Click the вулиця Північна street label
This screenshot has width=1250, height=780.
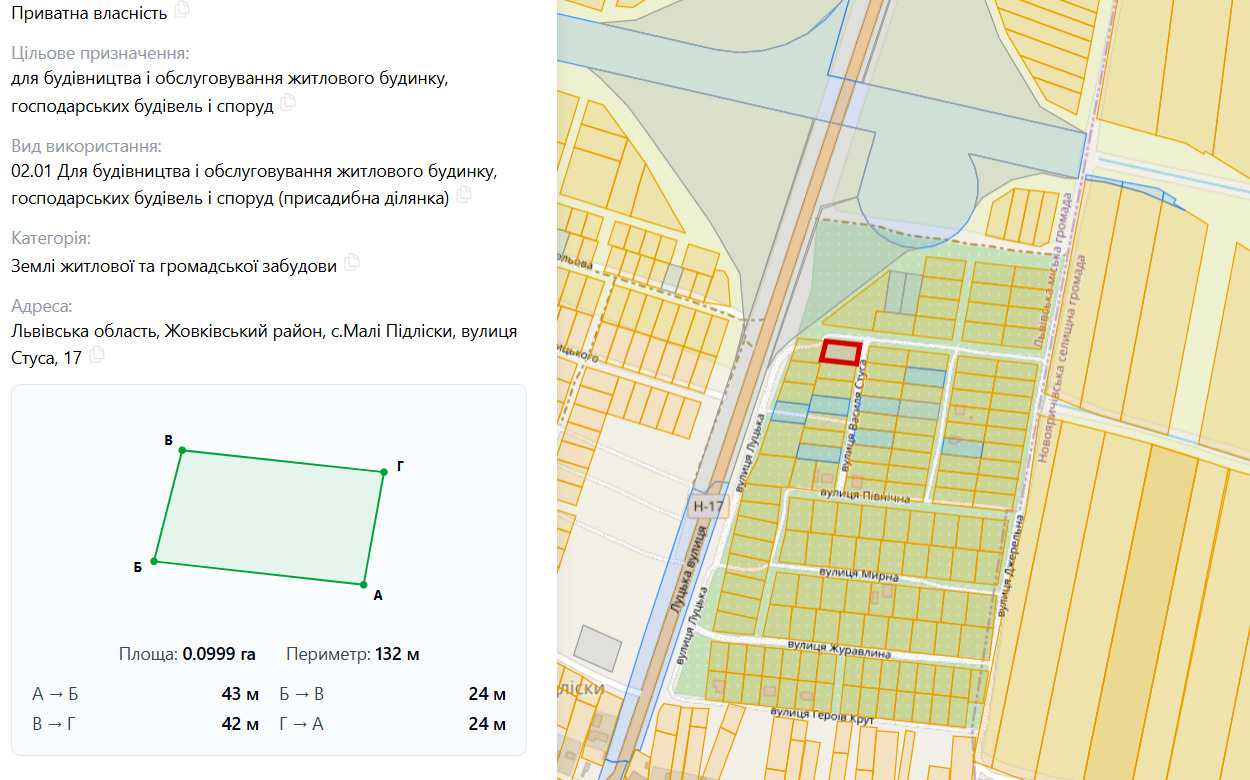pyautogui.click(x=866, y=496)
